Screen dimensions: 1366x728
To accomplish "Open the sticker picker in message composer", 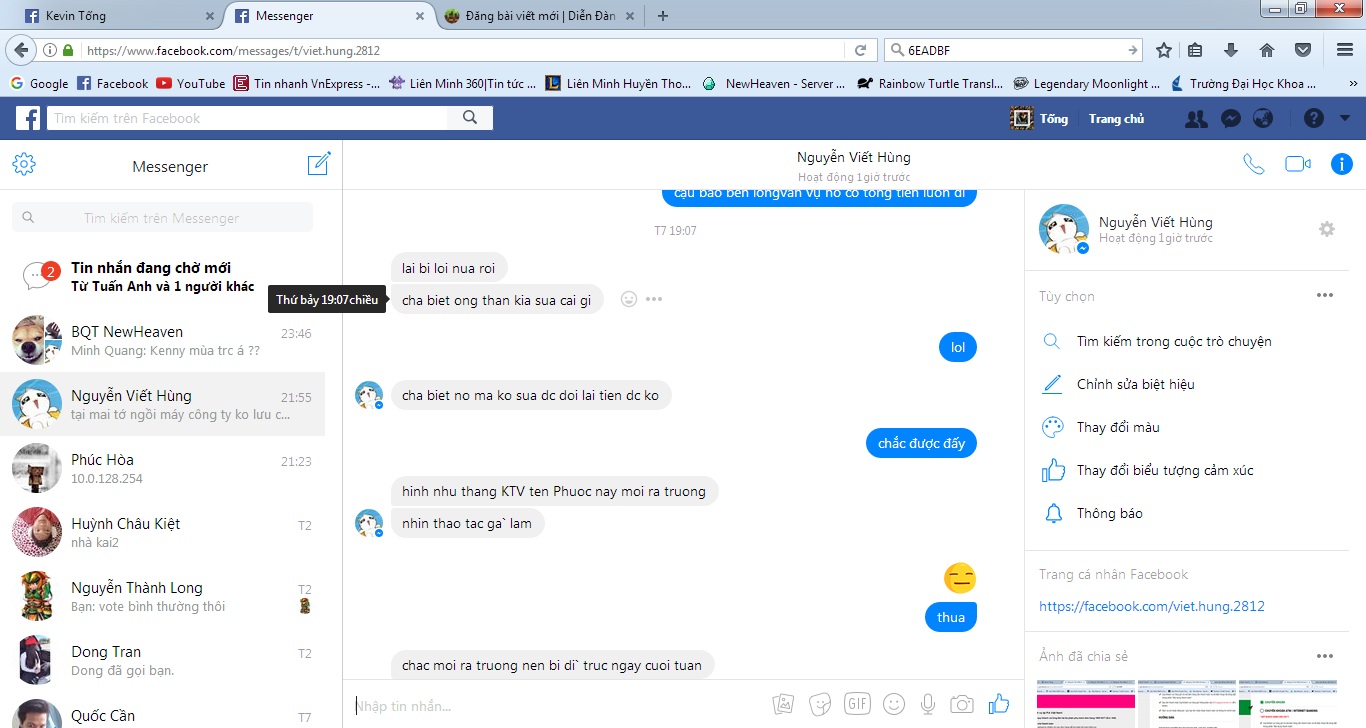I will click(x=821, y=704).
